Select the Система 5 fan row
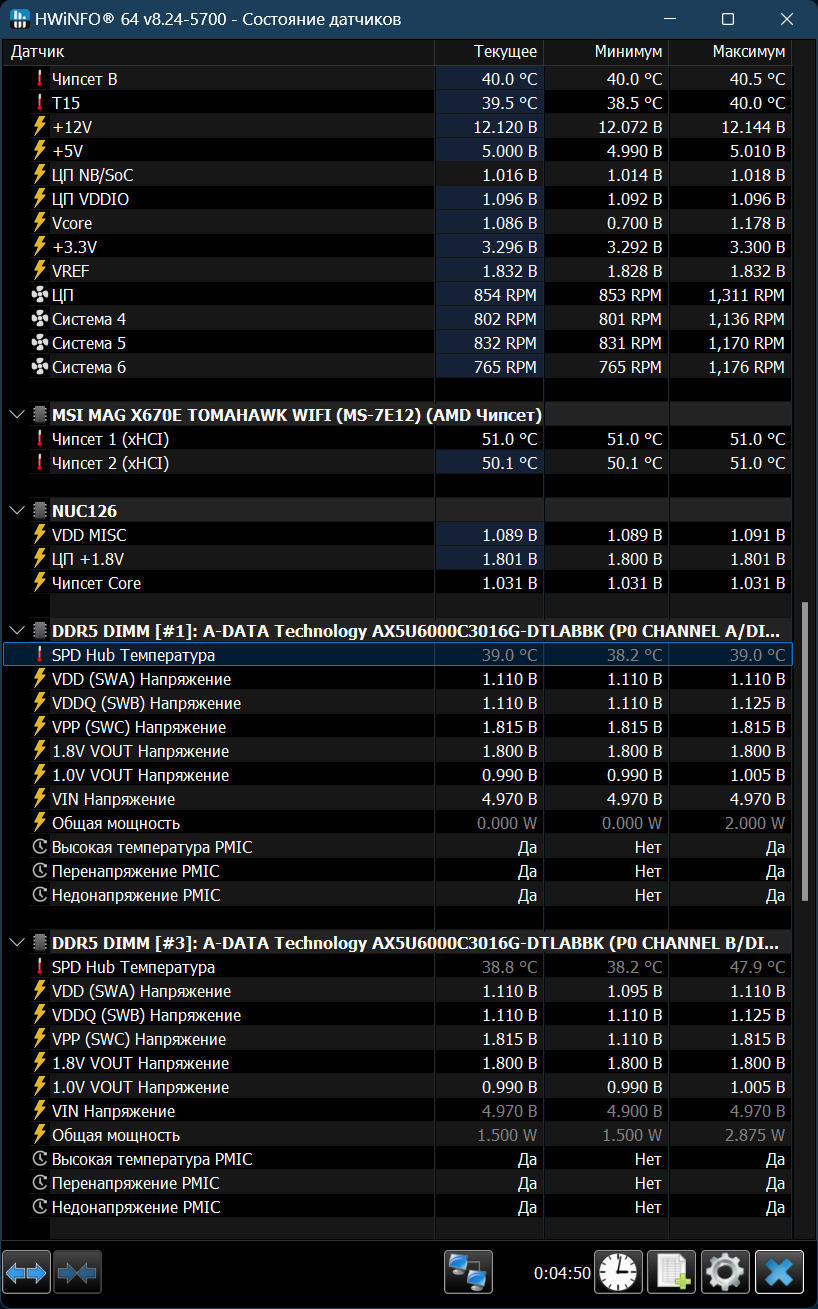 (398, 343)
